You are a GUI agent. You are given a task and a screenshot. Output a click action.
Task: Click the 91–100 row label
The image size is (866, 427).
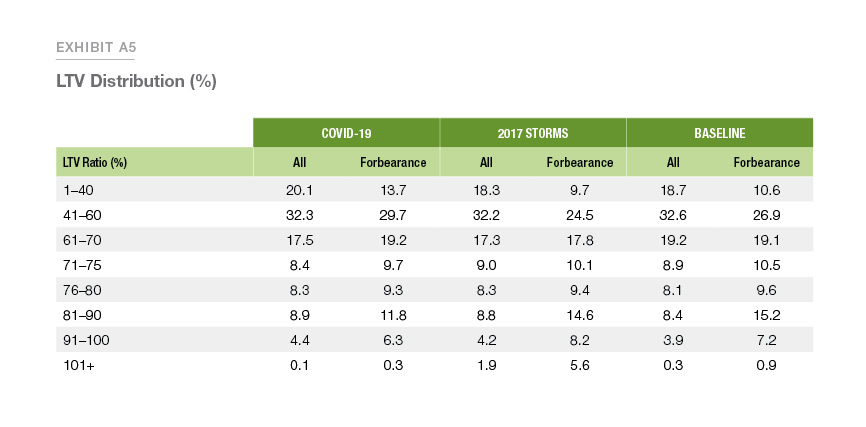point(86,341)
